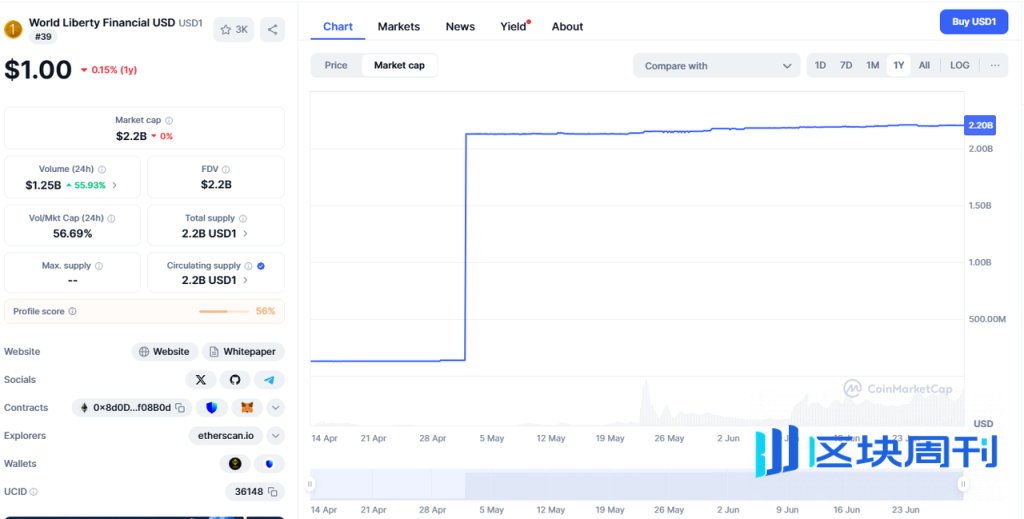Click the USD1 coin logo
Image resolution: width=1024 pixels, height=519 pixels.
point(13,29)
